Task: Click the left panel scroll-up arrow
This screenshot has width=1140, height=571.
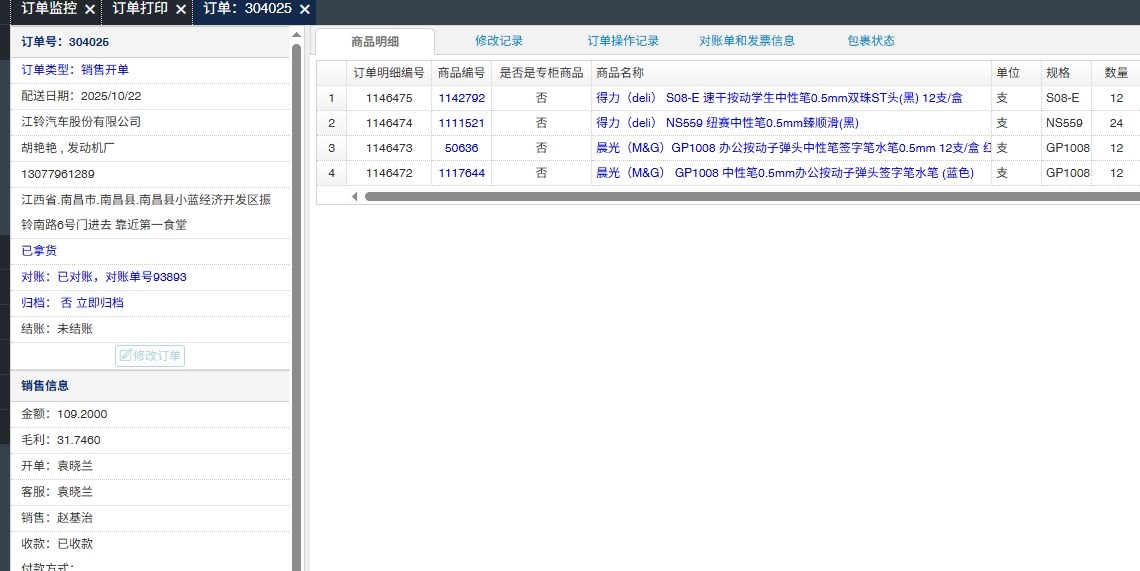Action: tap(296, 35)
